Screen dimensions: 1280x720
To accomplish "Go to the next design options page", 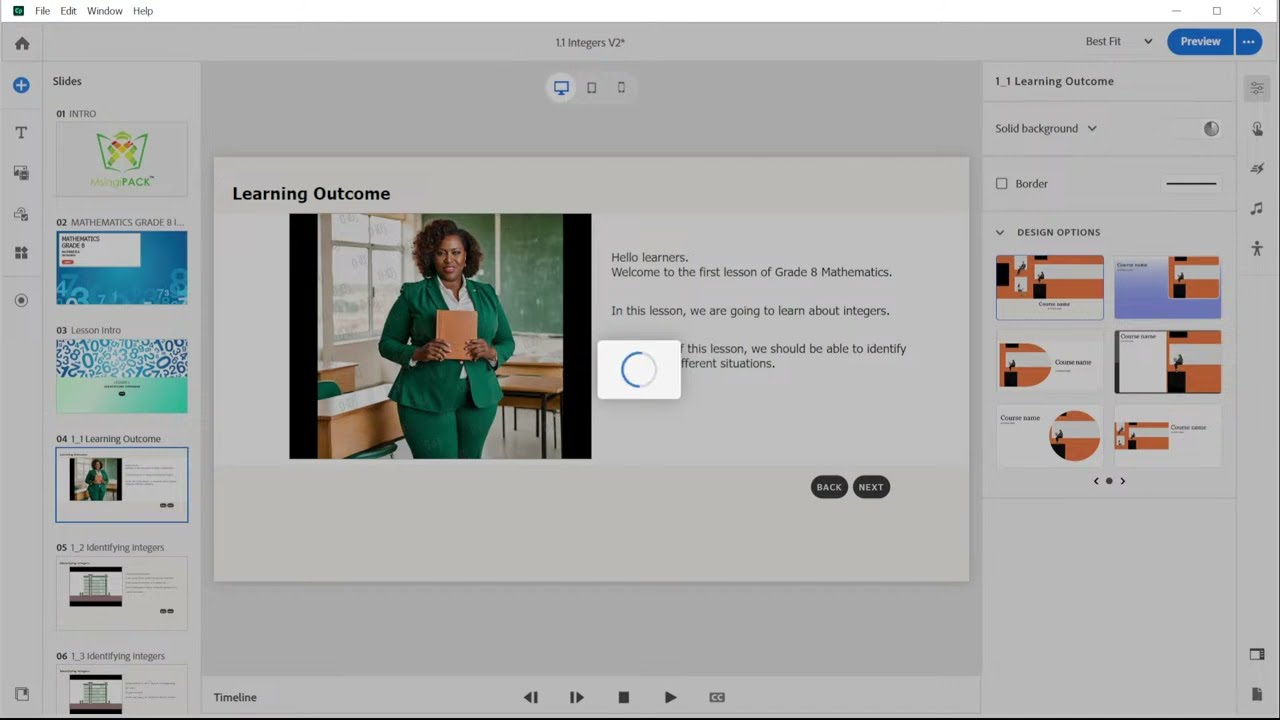I will (1122, 481).
